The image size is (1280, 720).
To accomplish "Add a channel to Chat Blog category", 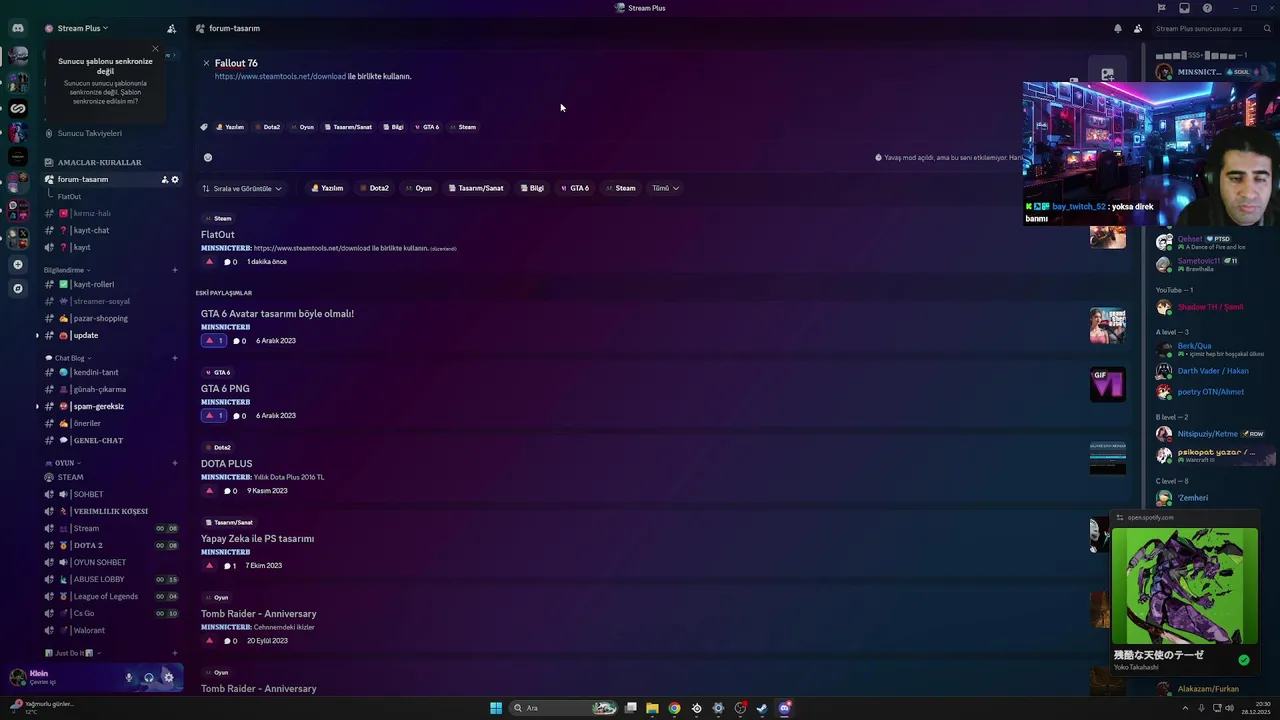I will pos(175,358).
